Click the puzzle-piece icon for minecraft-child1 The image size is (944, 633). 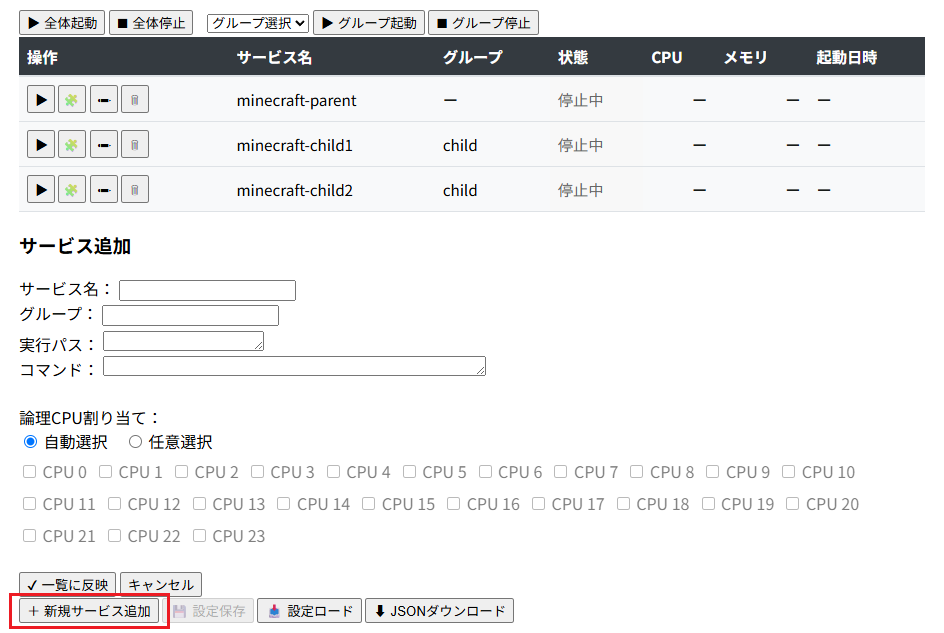71,144
